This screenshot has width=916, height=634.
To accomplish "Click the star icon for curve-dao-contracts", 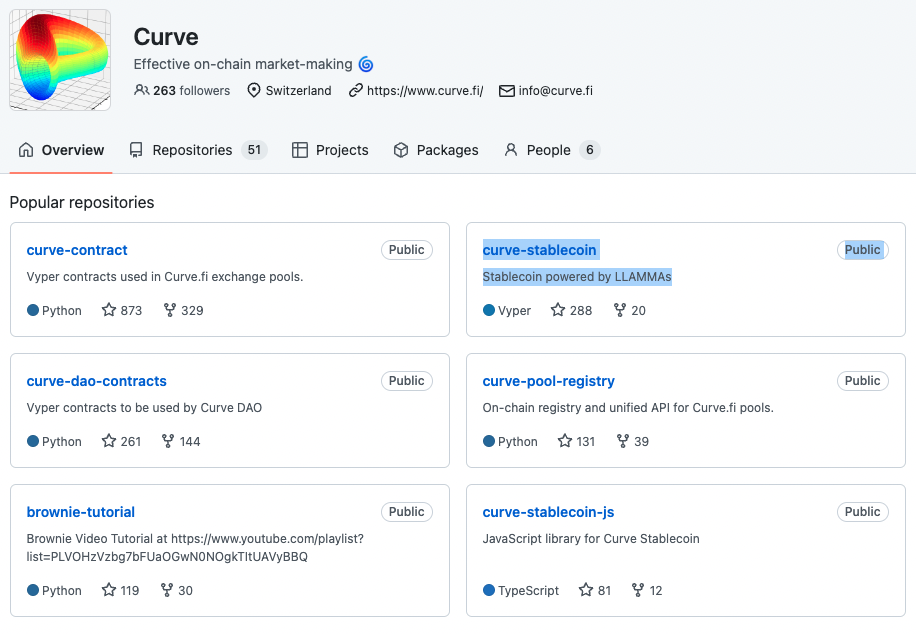I will coord(109,441).
